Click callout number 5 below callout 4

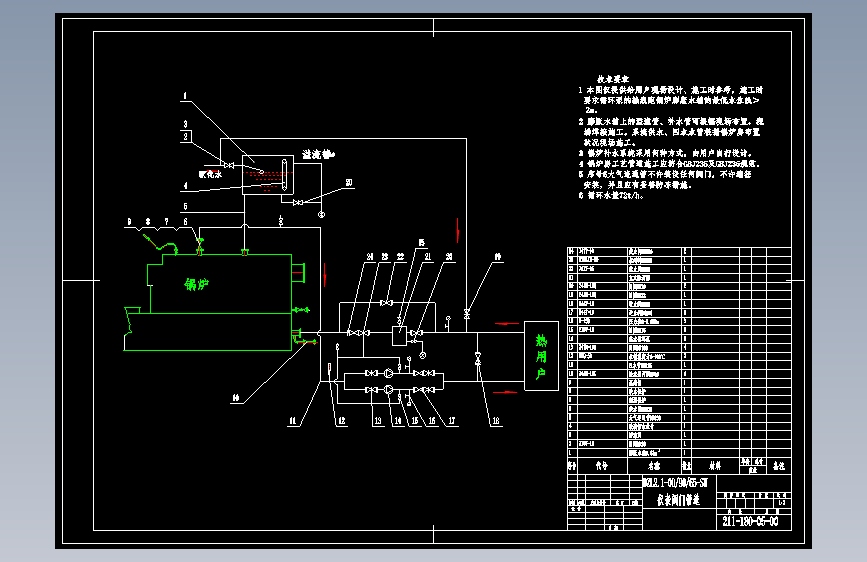pos(185,206)
